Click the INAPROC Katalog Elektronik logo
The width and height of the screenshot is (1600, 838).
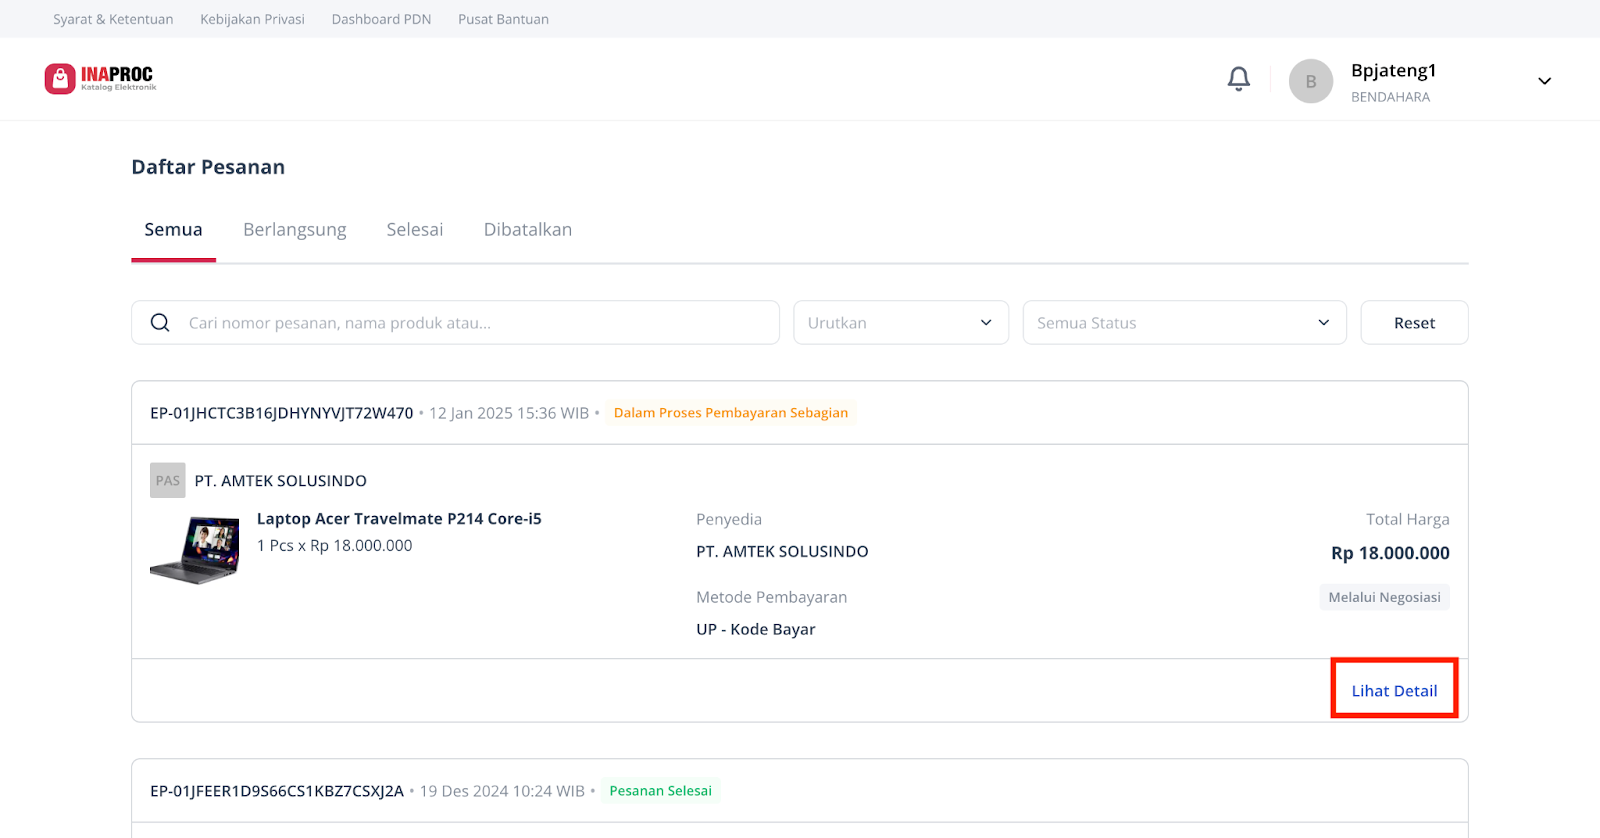pos(100,78)
